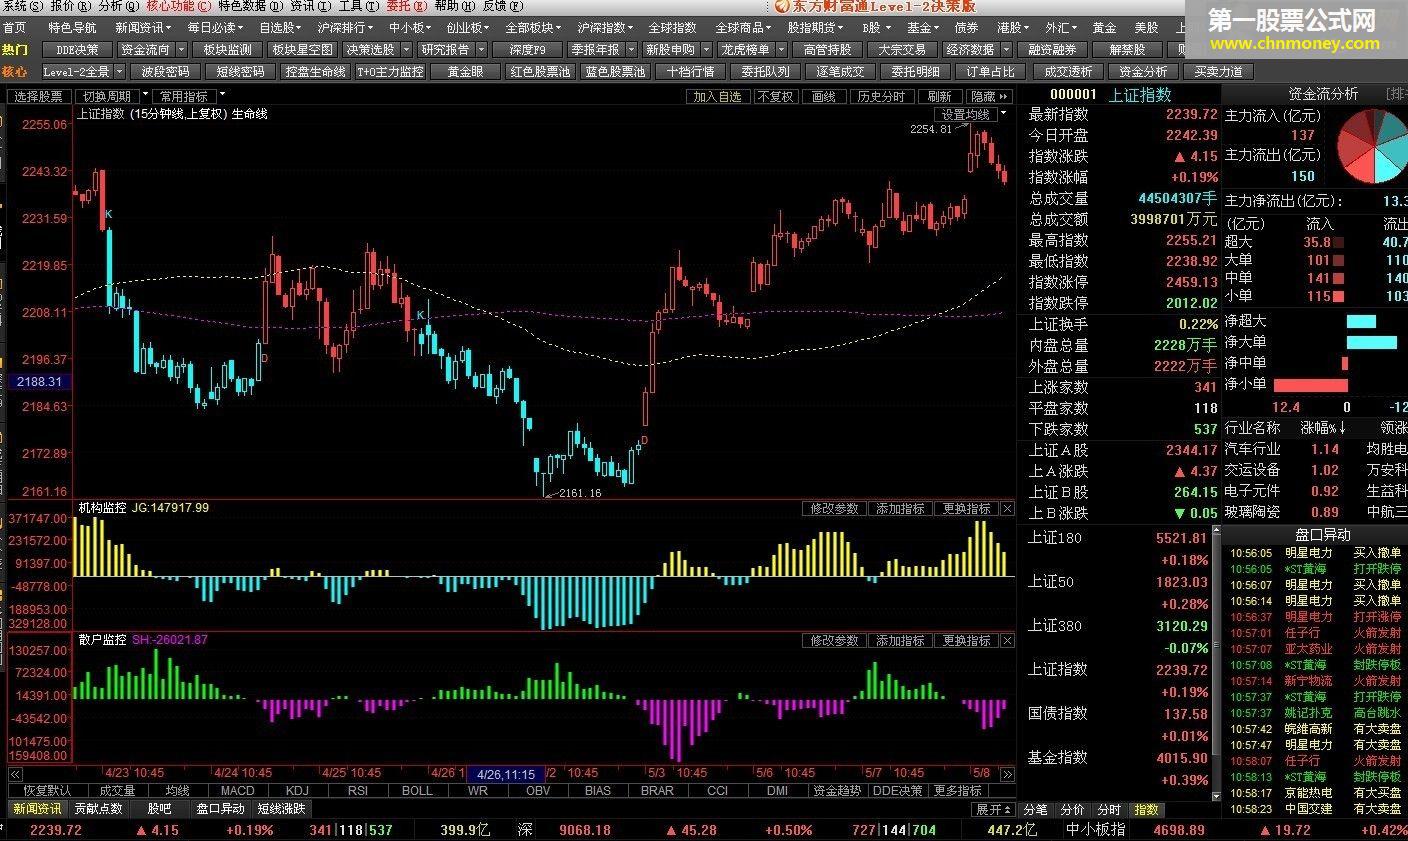Image resolution: width=1408 pixels, height=841 pixels.
Task: Sort by 涨幅% column header
Action: [x=1324, y=427]
